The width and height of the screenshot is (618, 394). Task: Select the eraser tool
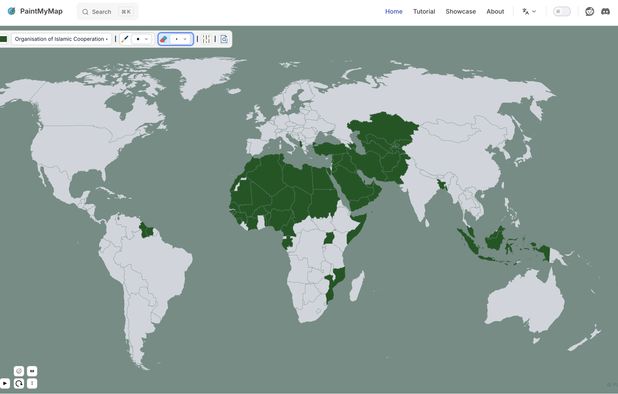point(164,39)
